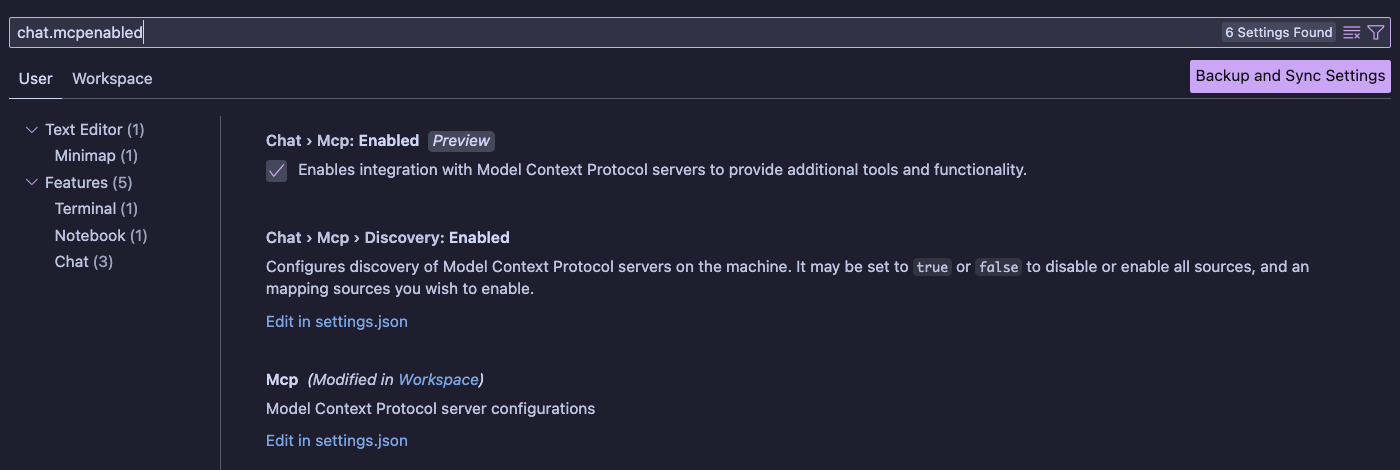Screen dimensions: 1400x470
Task: Switch to the Workspace settings tab
Action: click(112, 79)
